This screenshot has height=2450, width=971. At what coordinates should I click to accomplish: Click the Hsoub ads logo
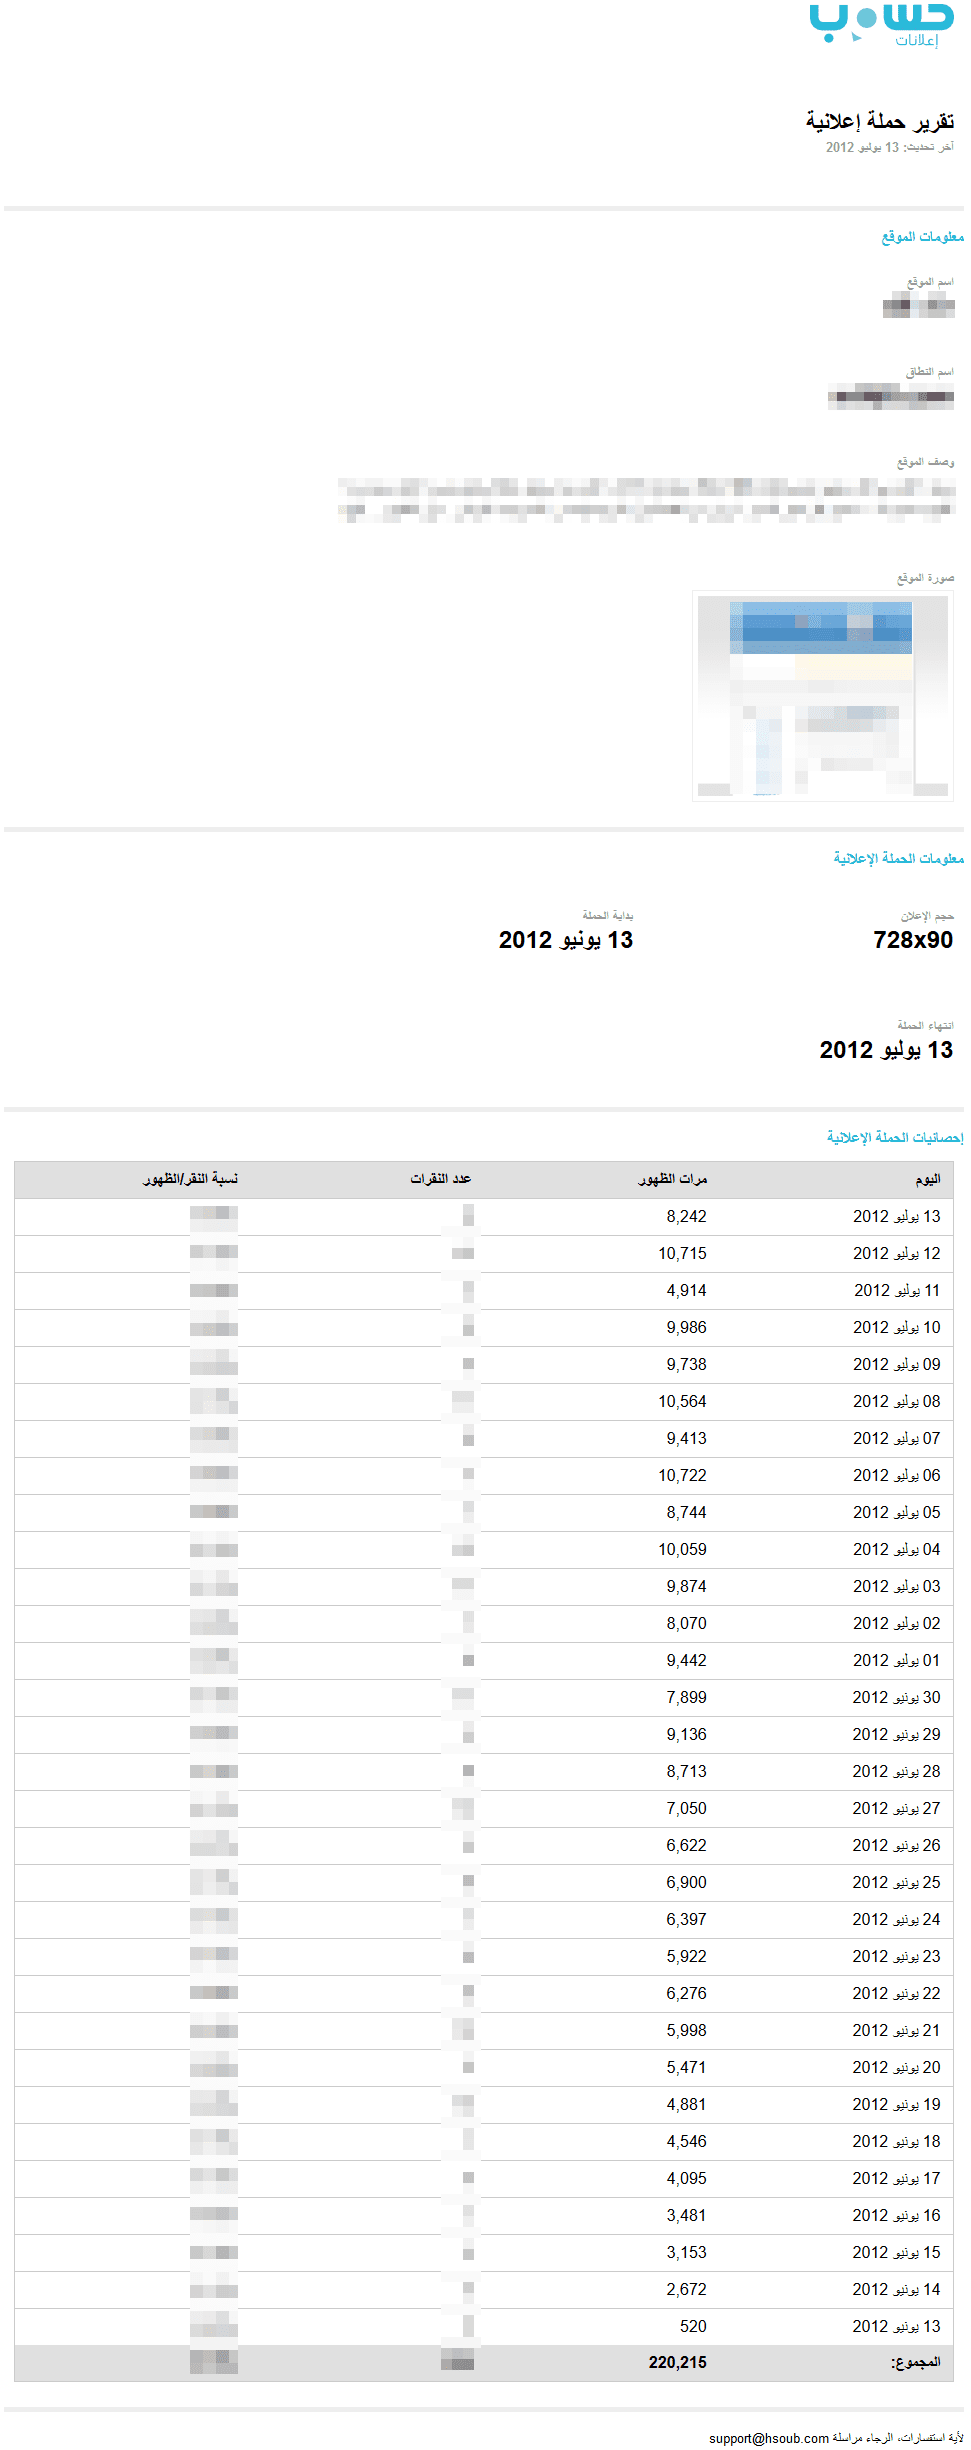[x=880, y=24]
